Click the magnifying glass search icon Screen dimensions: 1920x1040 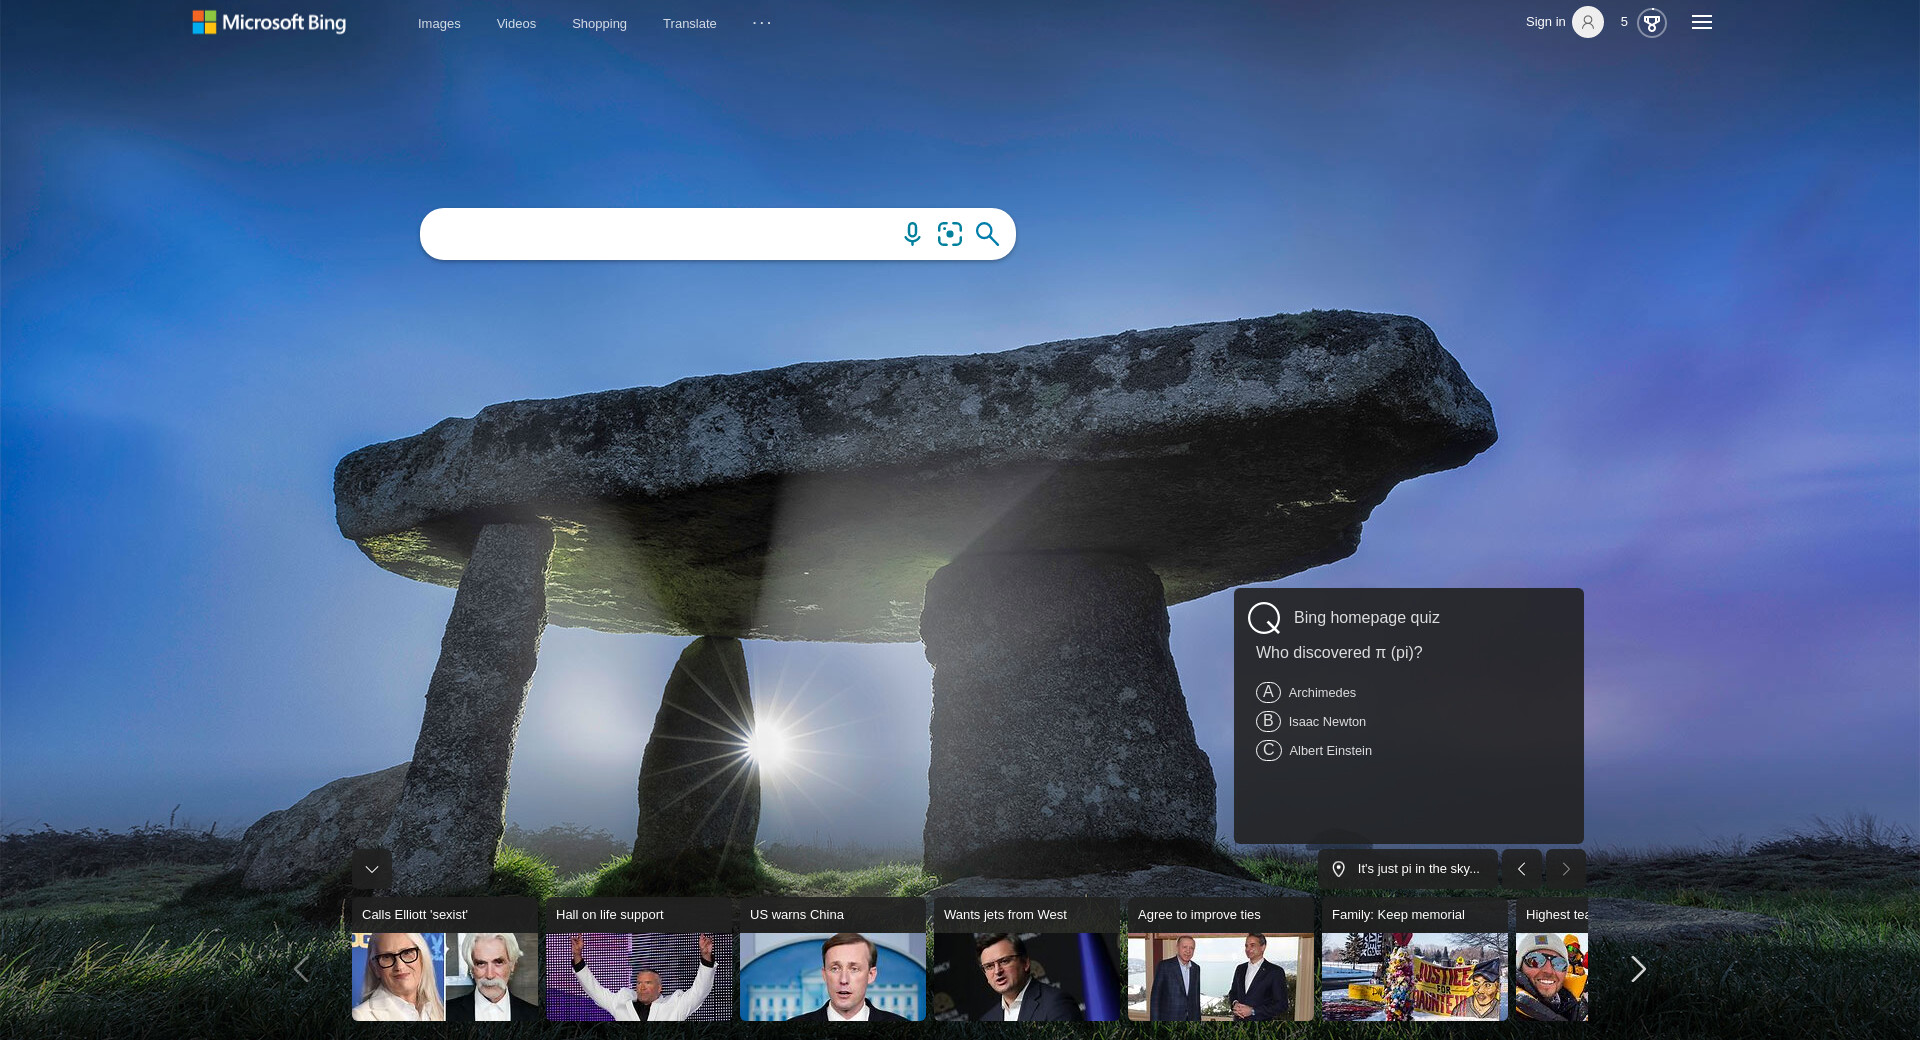[987, 234]
